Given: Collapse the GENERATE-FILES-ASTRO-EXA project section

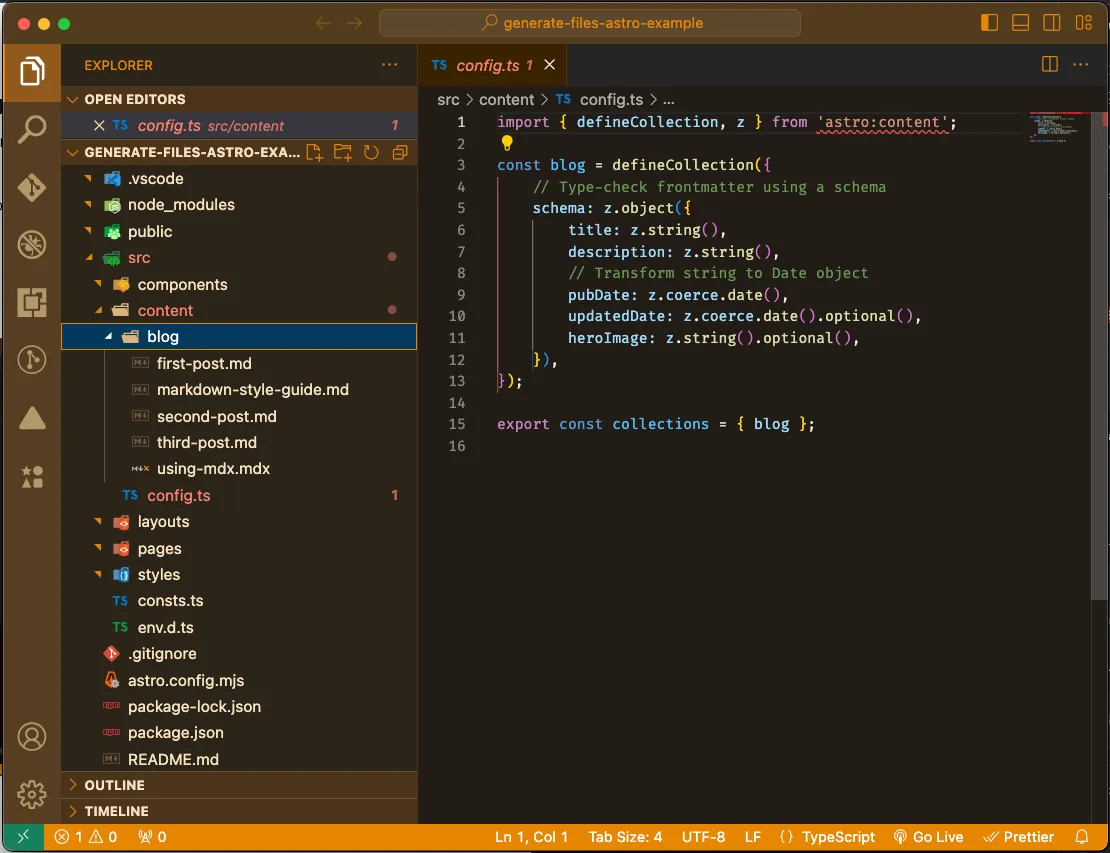Looking at the screenshot, I should (x=72, y=152).
